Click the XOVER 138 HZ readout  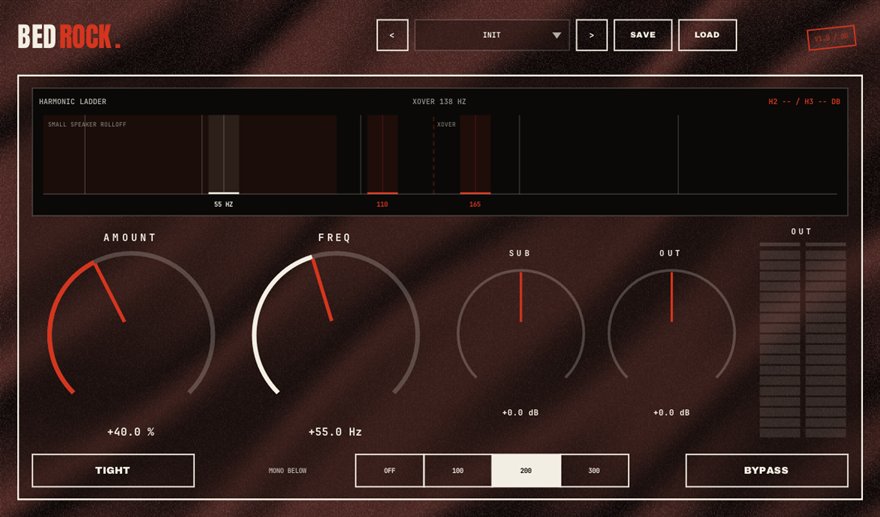[439, 102]
